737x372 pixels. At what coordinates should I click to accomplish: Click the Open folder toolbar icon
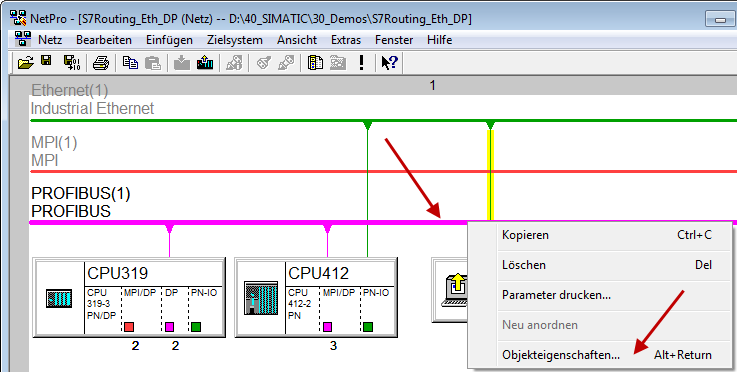click(x=26, y=63)
